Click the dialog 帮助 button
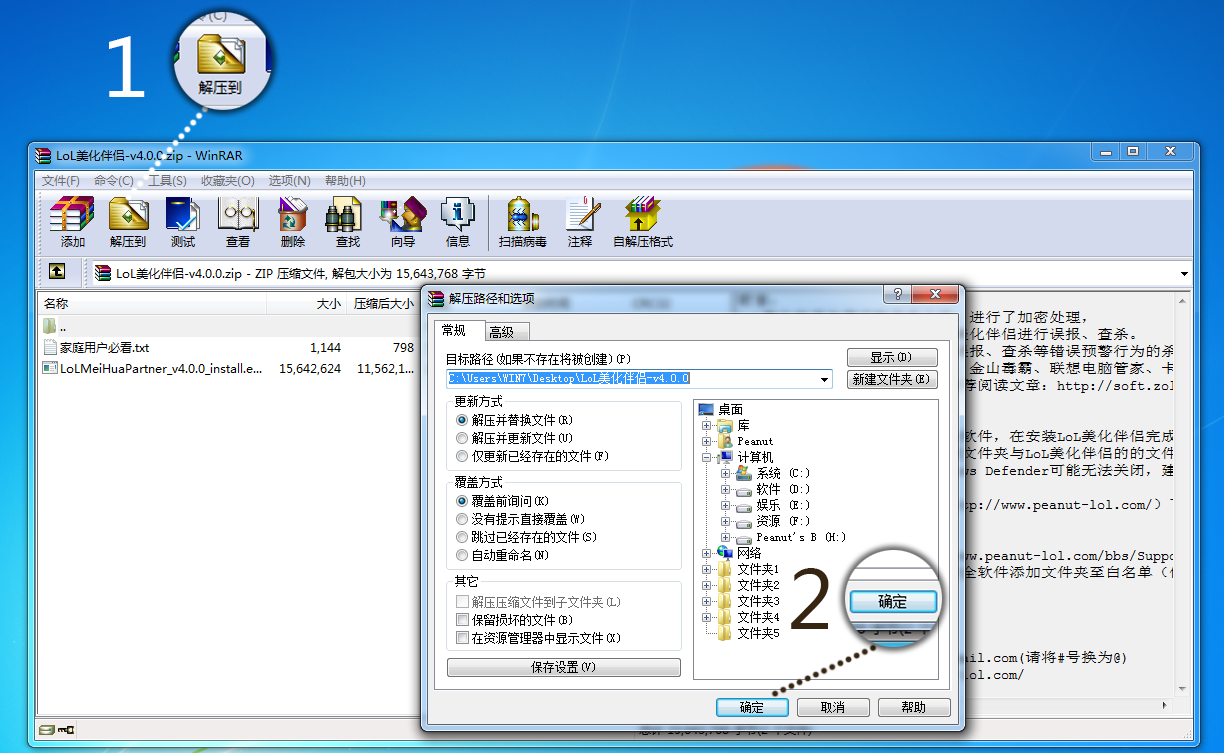Image resolution: width=1224 pixels, height=753 pixels. coord(914,707)
